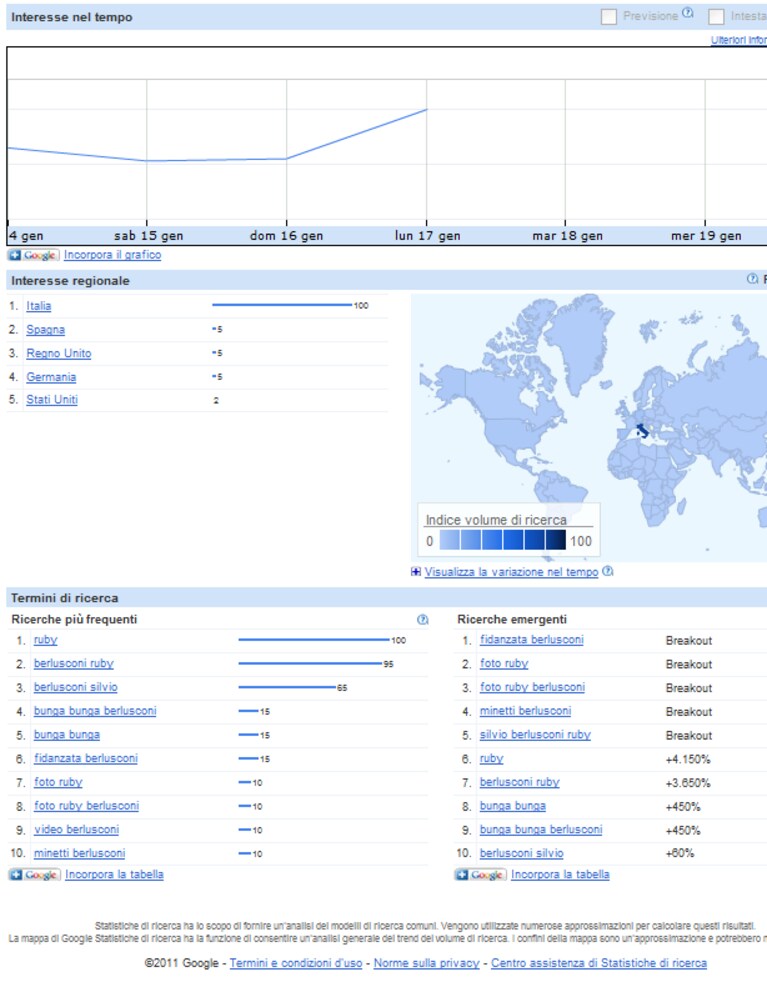Open bunga bunga in frequent searches
Image resolution: width=767 pixels, height=982 pixels.
click(67, 735)
